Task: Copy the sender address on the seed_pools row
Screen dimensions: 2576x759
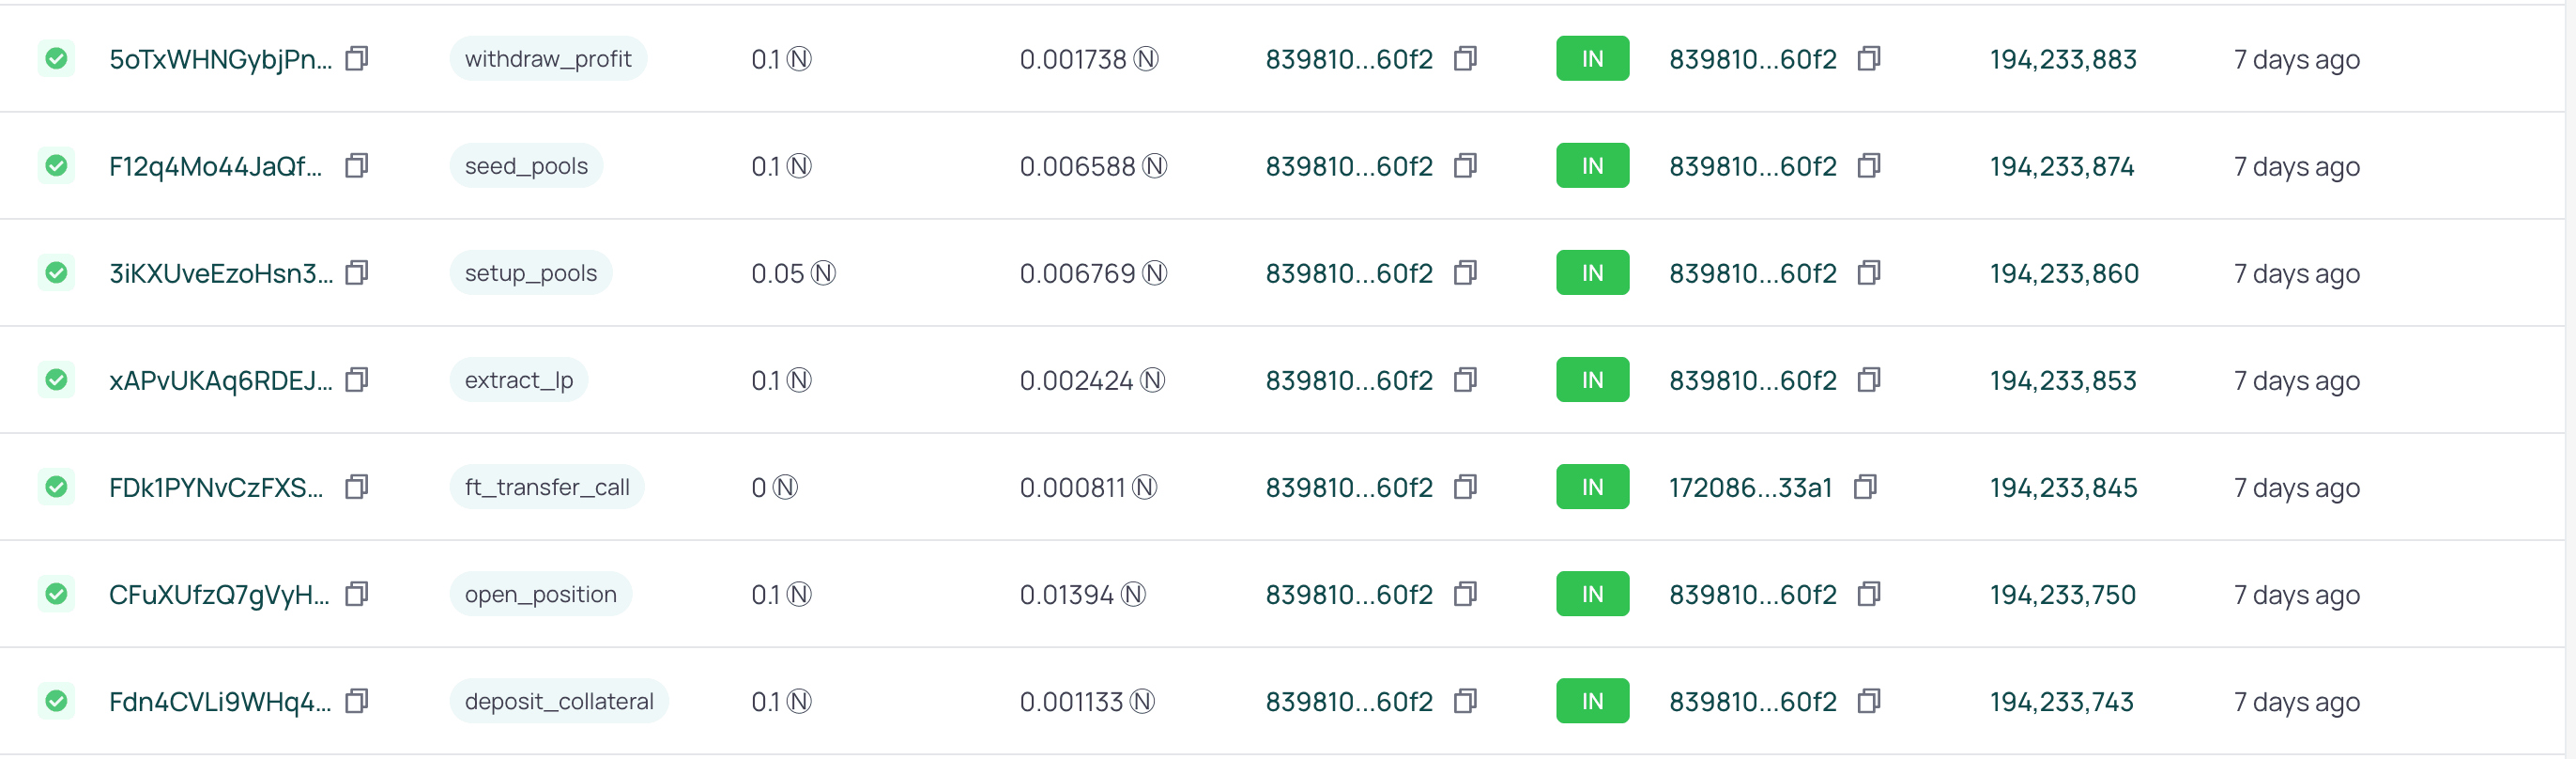Action: [x=1465, y=166]
